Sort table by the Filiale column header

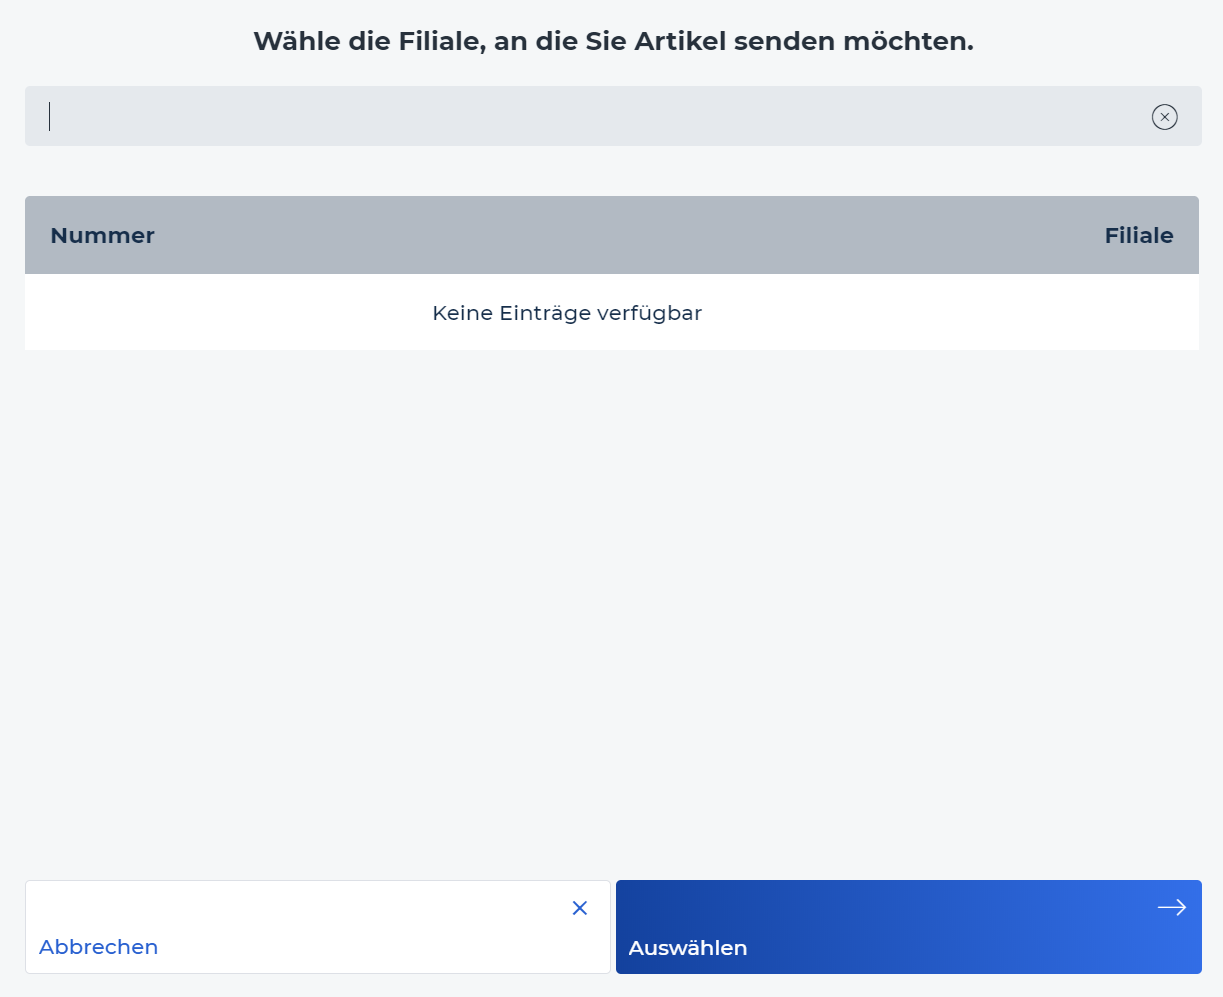tap(1138, 235)
